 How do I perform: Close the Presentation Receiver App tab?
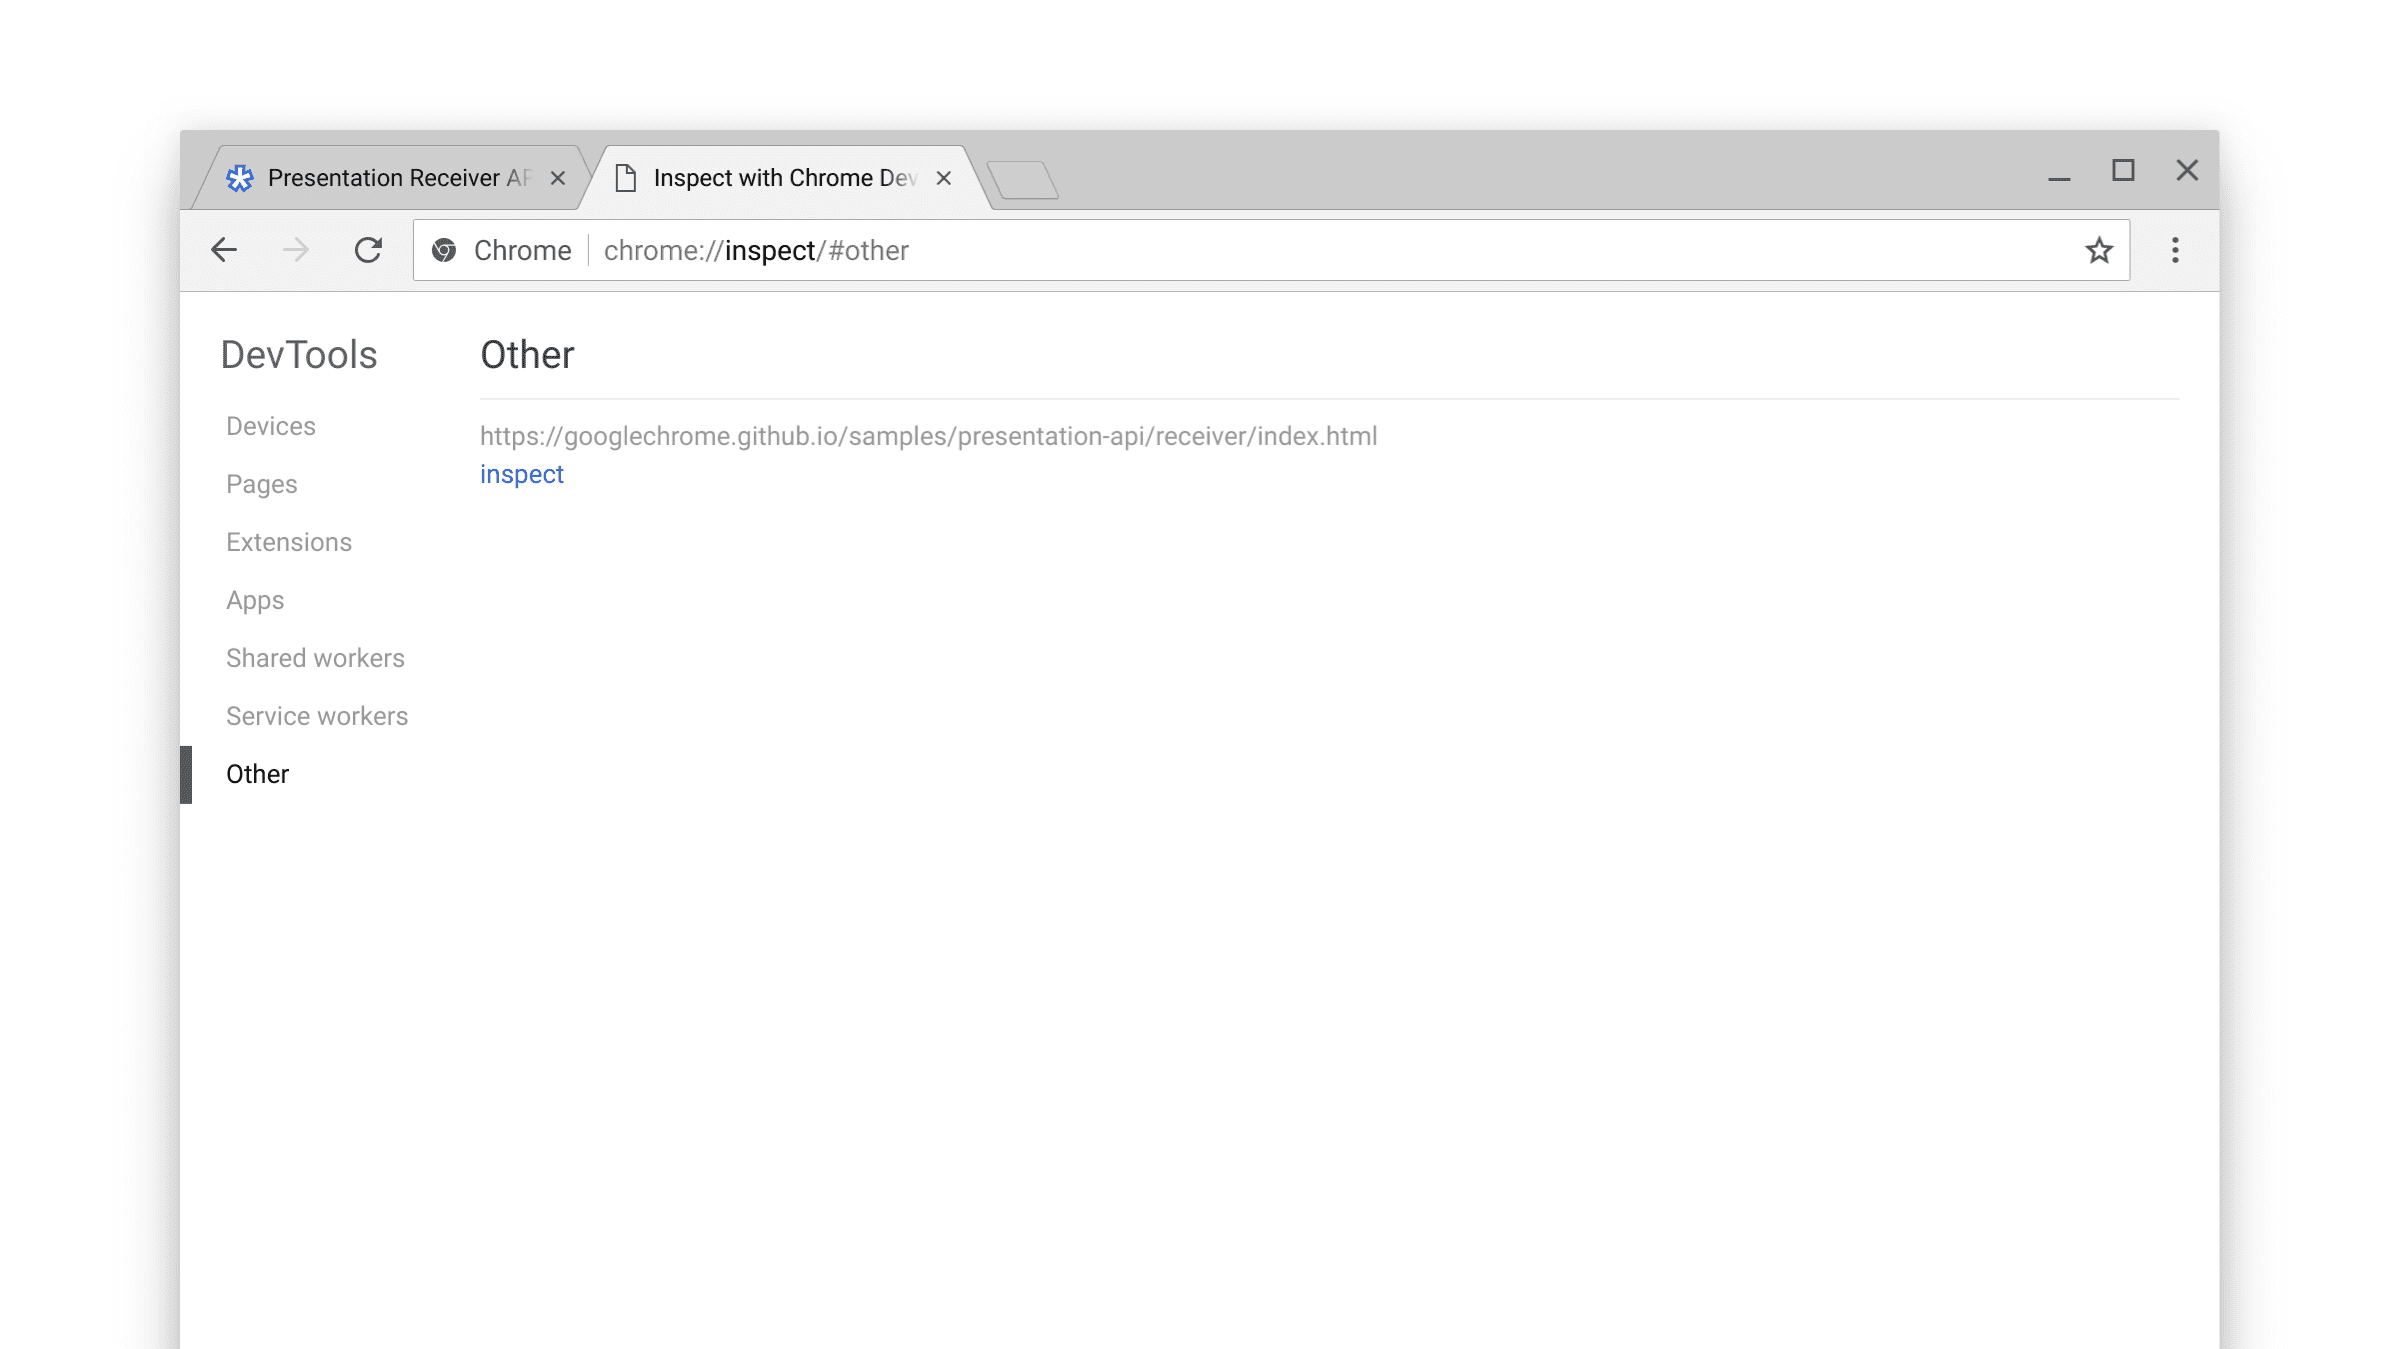tap(558, 176)
